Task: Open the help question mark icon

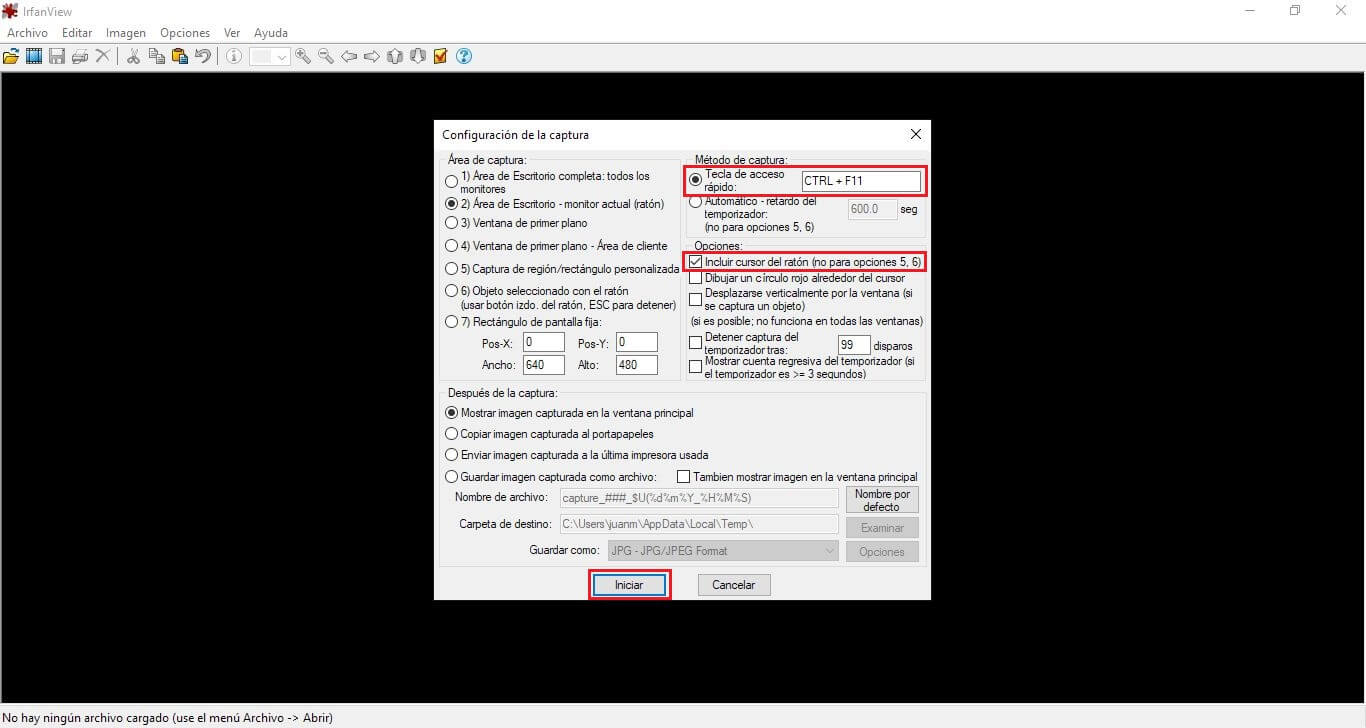Action: click(464, 57)
